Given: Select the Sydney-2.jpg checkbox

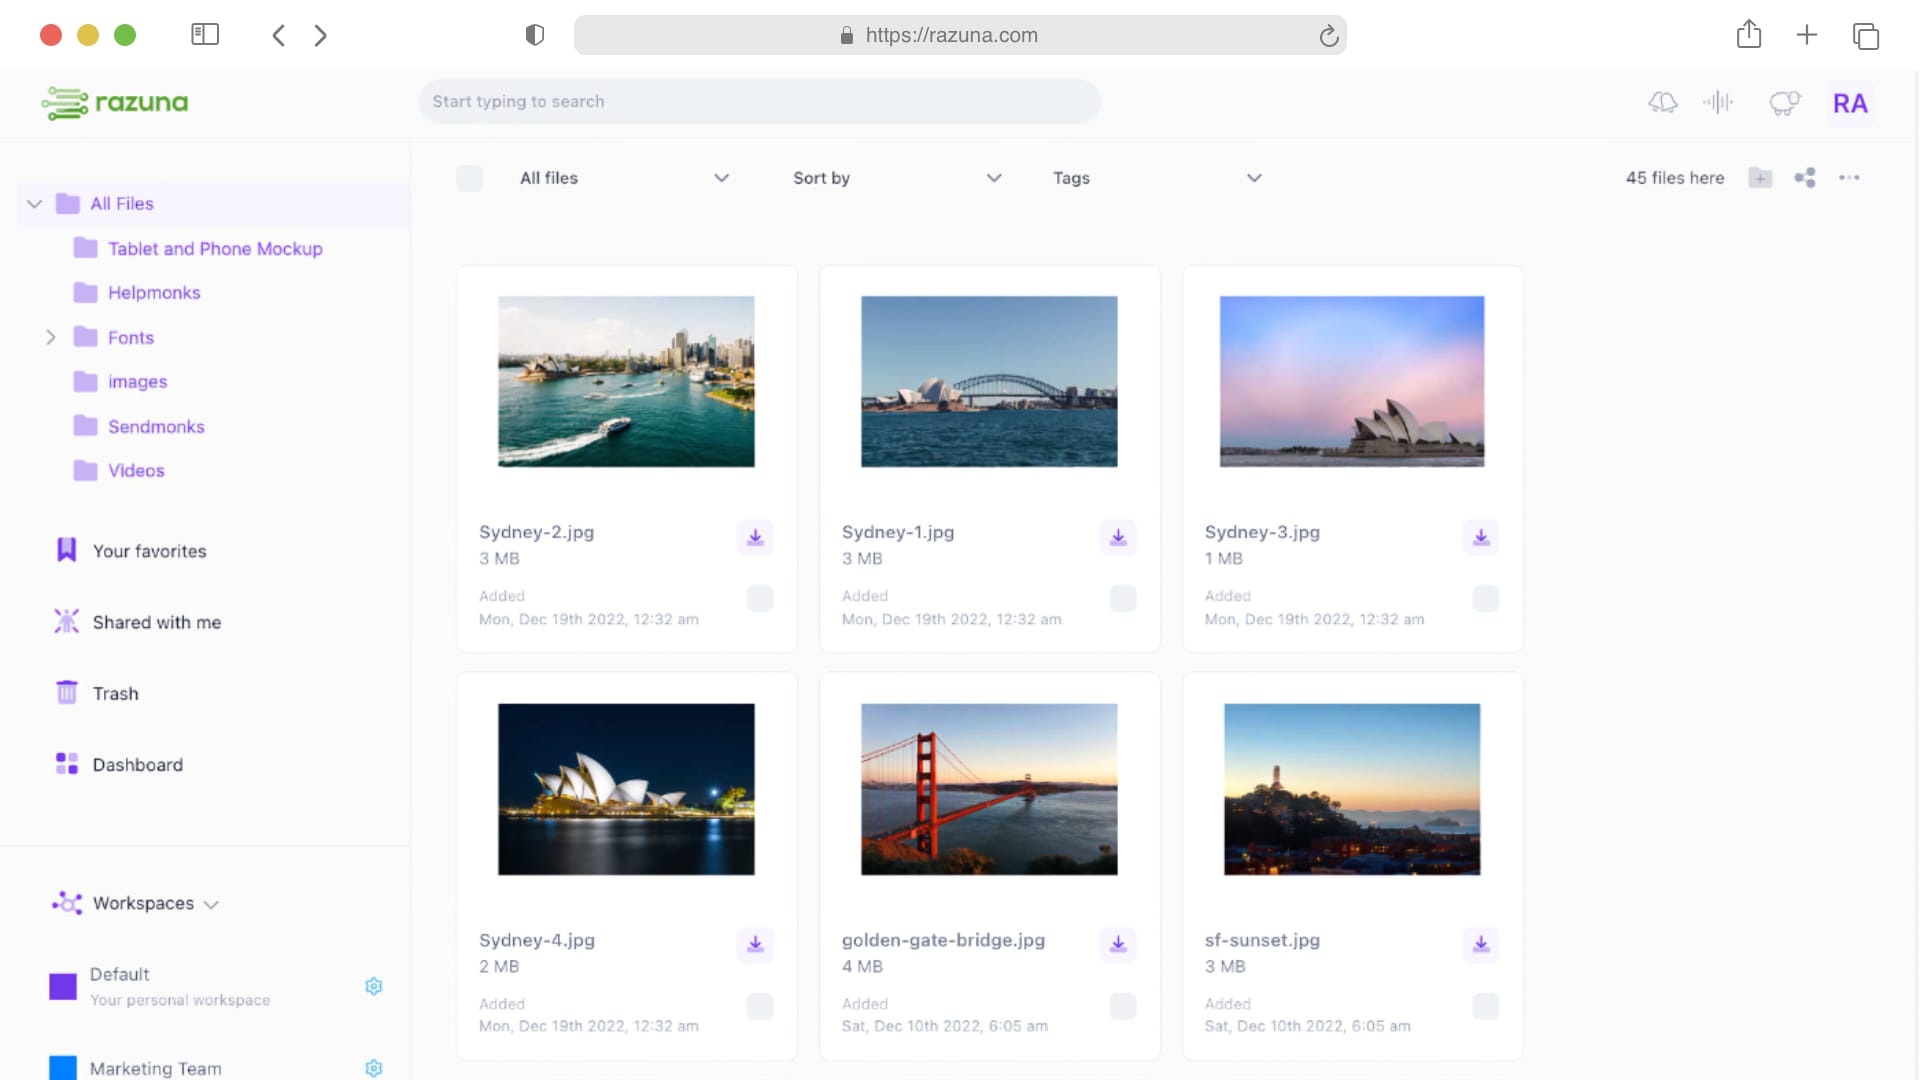Looking at the screenshot, I should 760,599.
